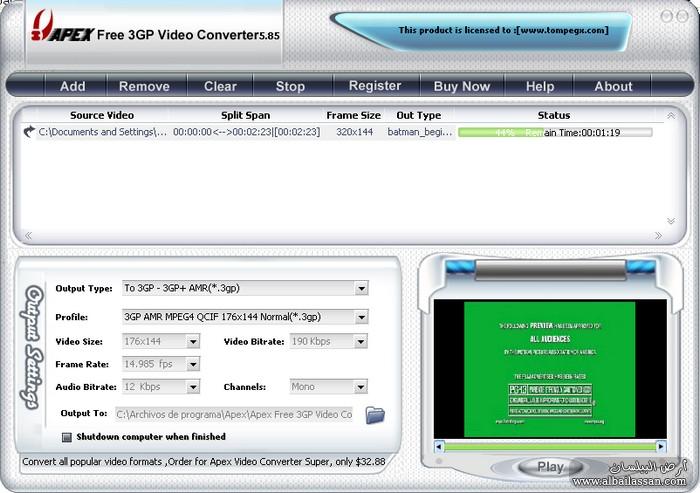Click the list scroll-down double chevron
The height and width of the screenshot is (493, 700).
pos(671,221)
